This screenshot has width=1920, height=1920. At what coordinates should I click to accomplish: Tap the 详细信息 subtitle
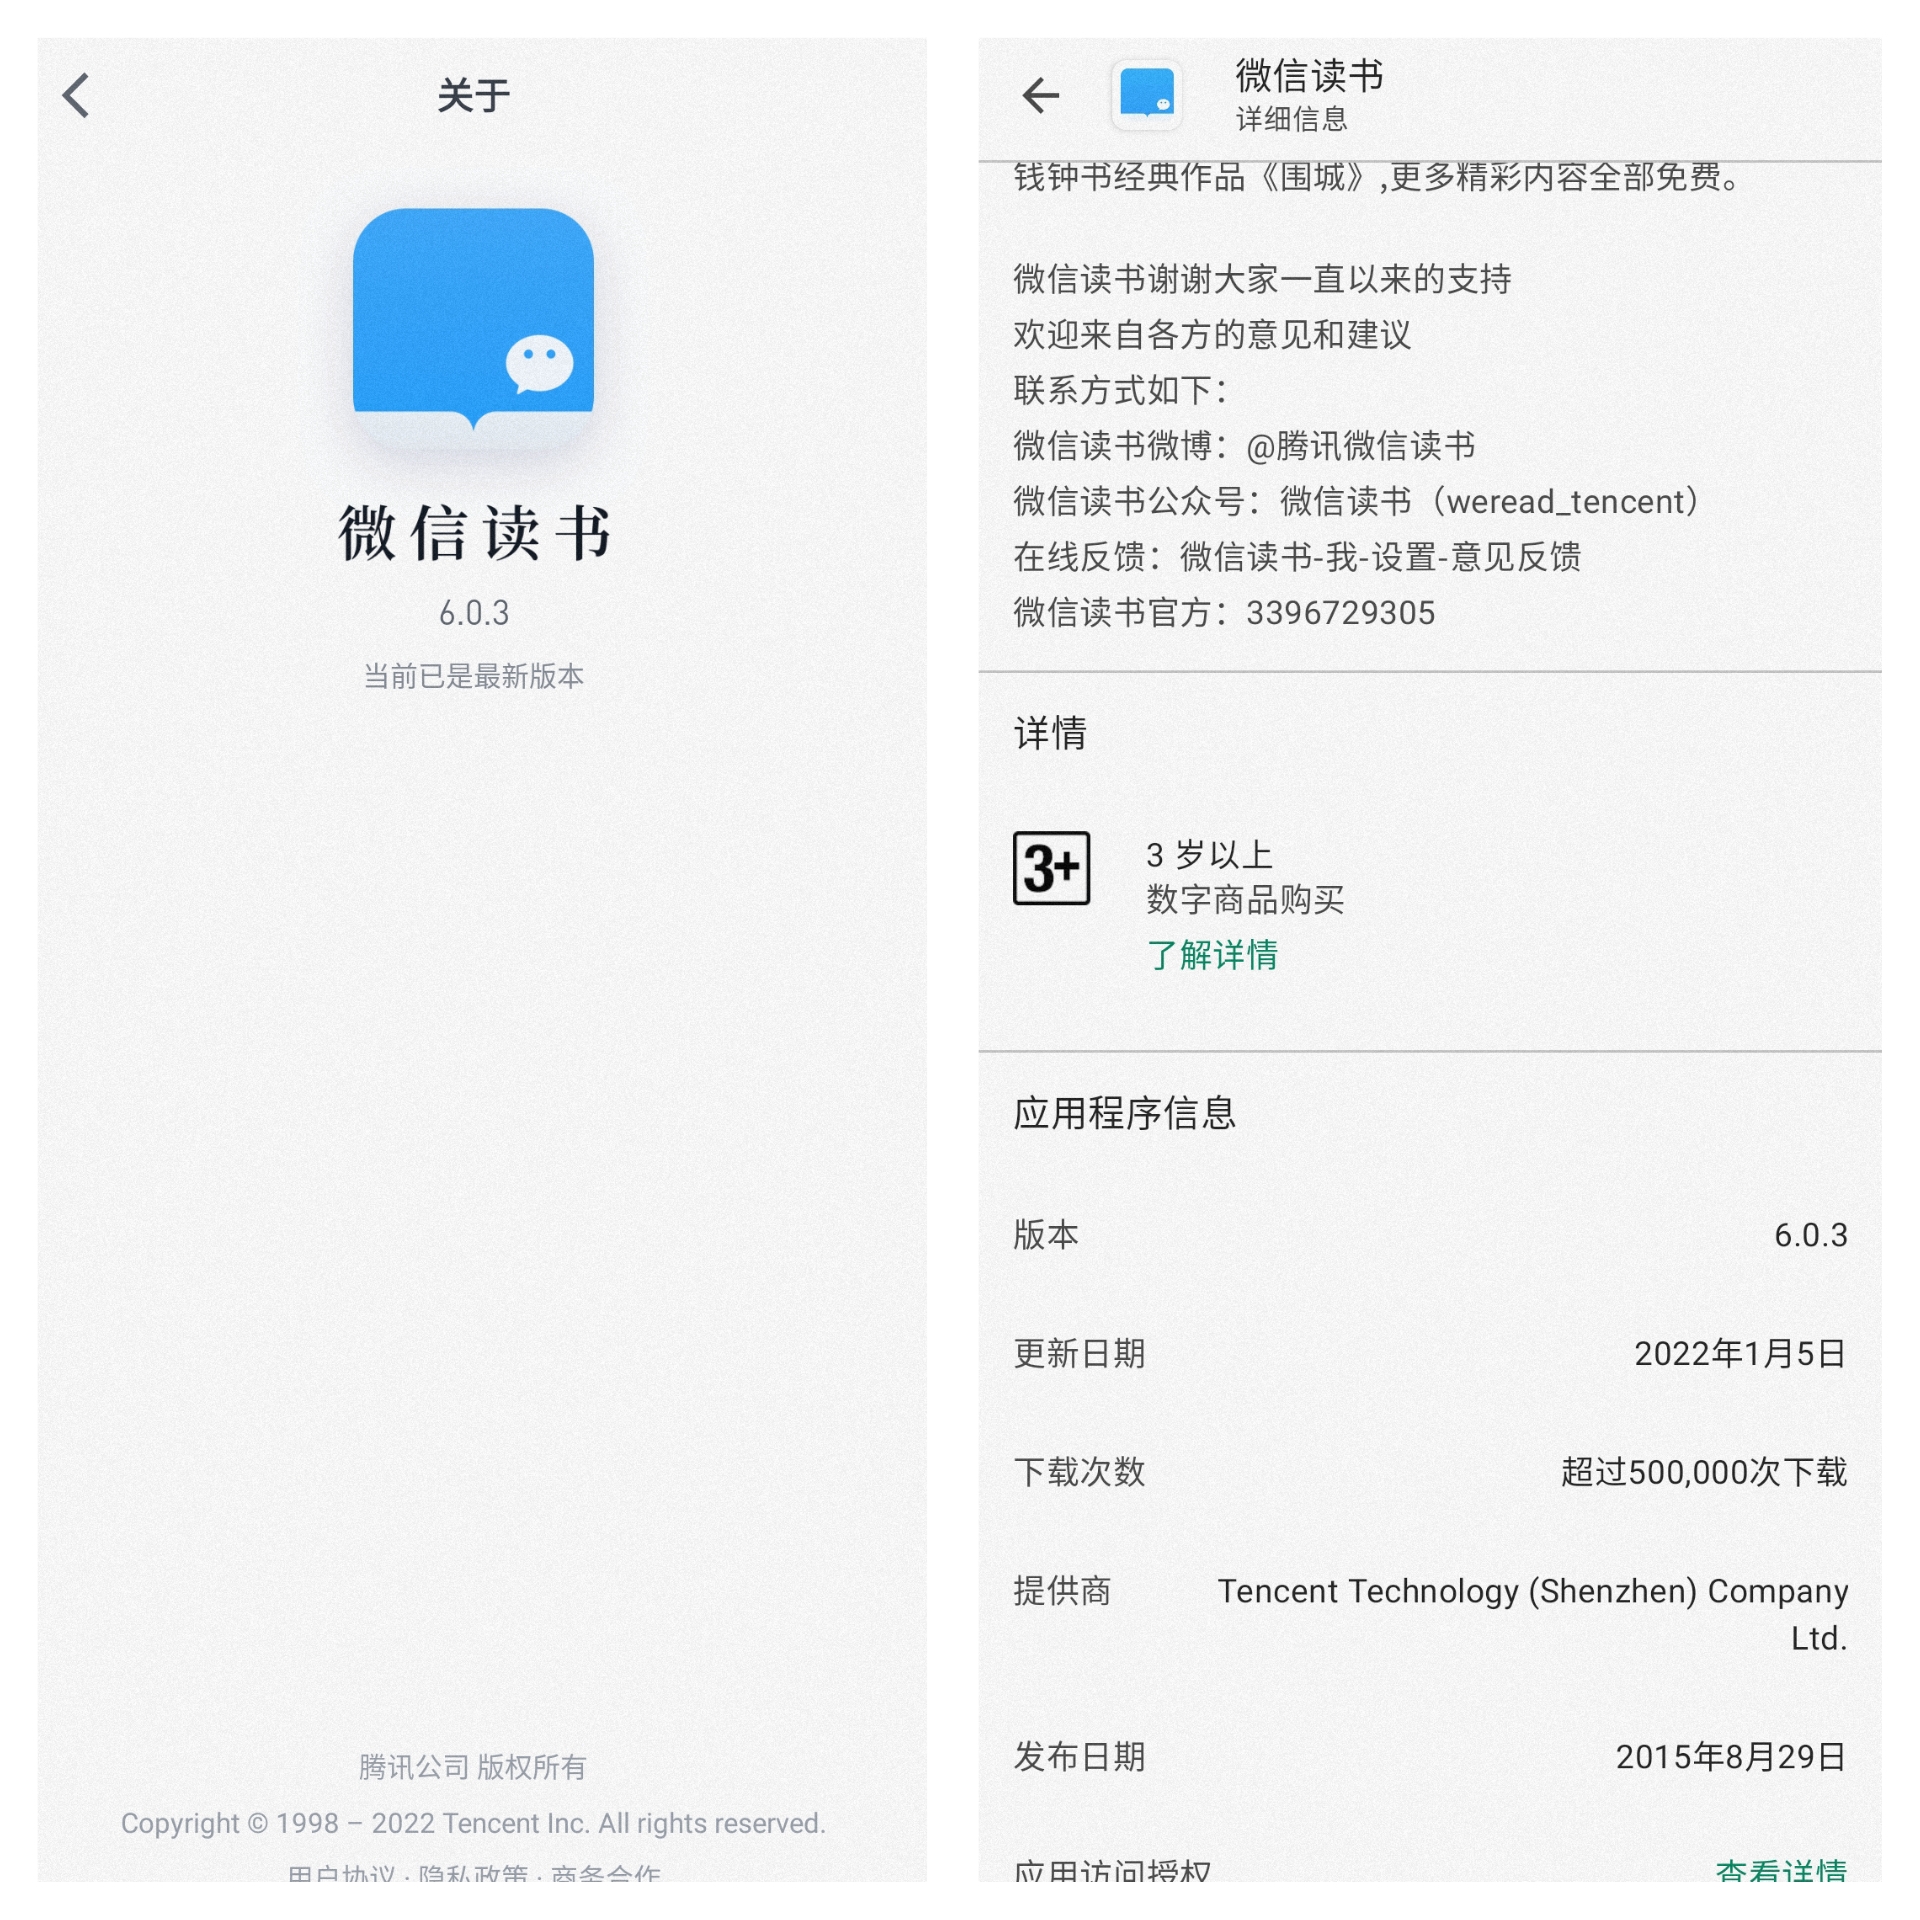click(1291, 119)
